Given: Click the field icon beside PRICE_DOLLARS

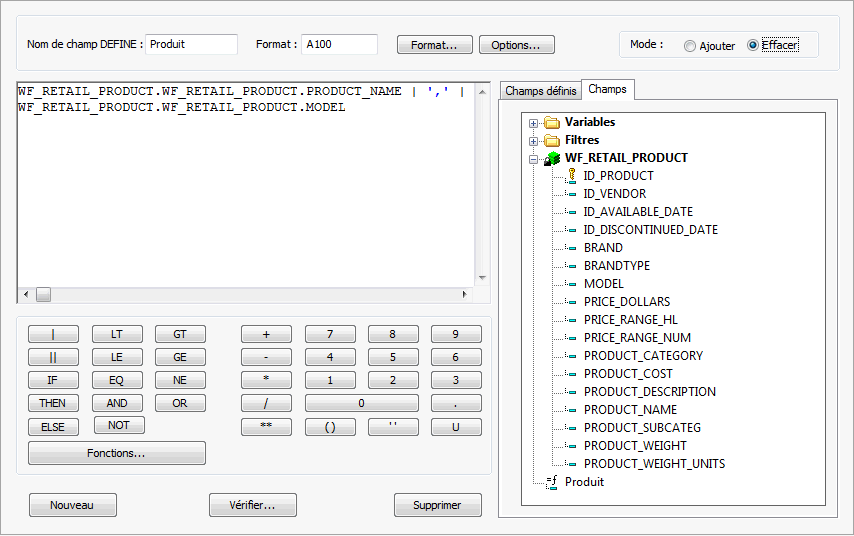Looking at the screenshot, I should pyautogui.click(x=571, y=302).
